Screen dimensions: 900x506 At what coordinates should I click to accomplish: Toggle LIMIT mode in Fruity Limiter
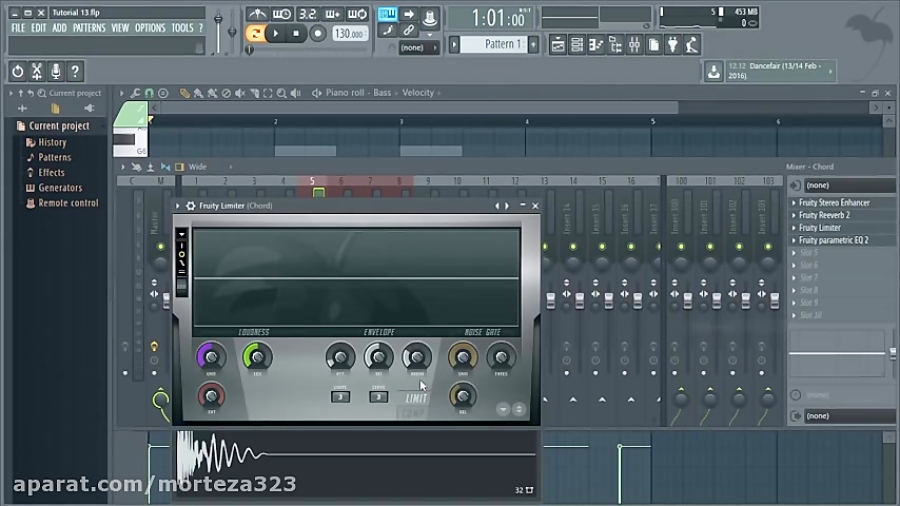[416, 398]
